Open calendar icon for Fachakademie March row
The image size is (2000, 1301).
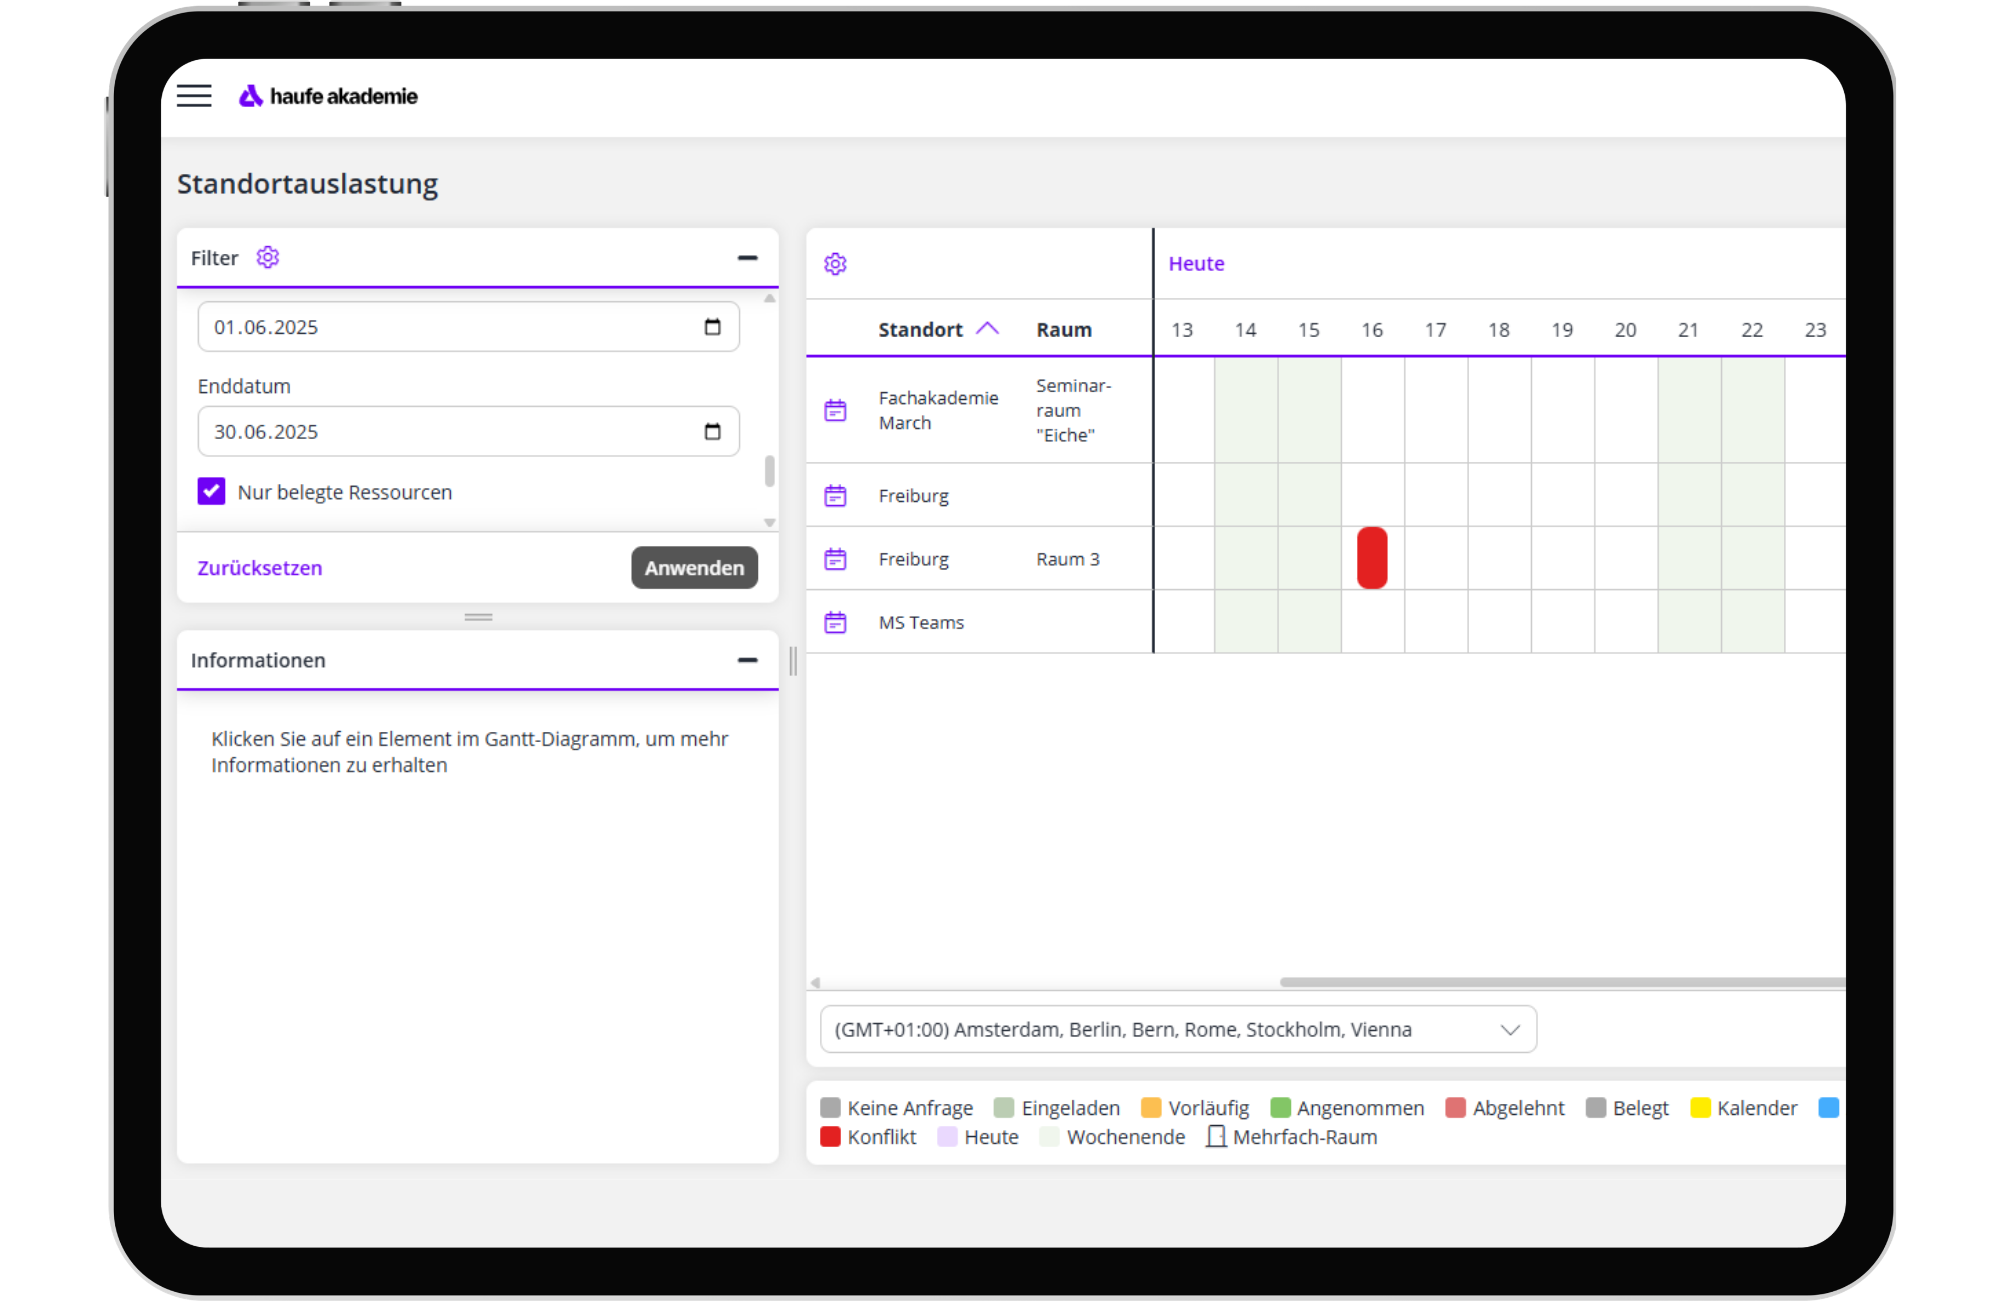click(836, 410)
